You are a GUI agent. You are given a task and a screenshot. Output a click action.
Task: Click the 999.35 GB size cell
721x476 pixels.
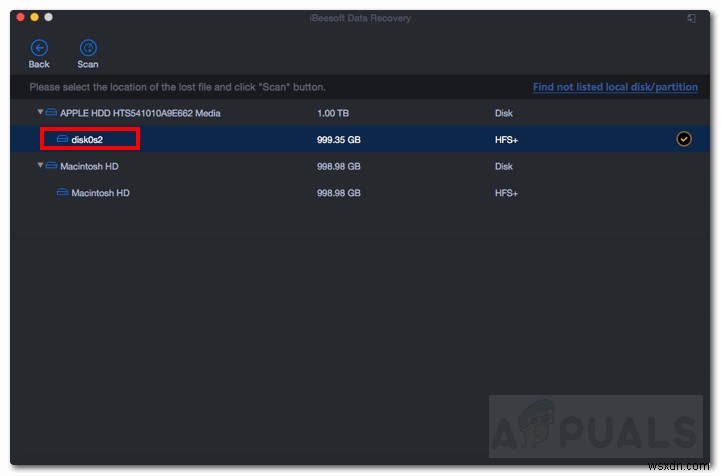(338, 139)
